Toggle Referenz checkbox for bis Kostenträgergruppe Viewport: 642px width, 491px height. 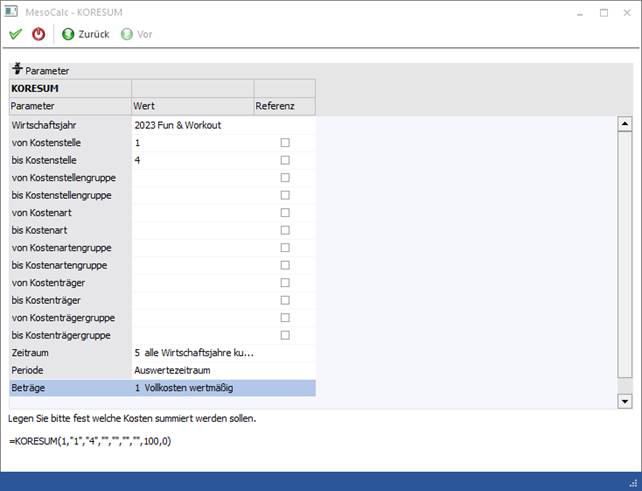pyautogui.click(x=285, y=335)
